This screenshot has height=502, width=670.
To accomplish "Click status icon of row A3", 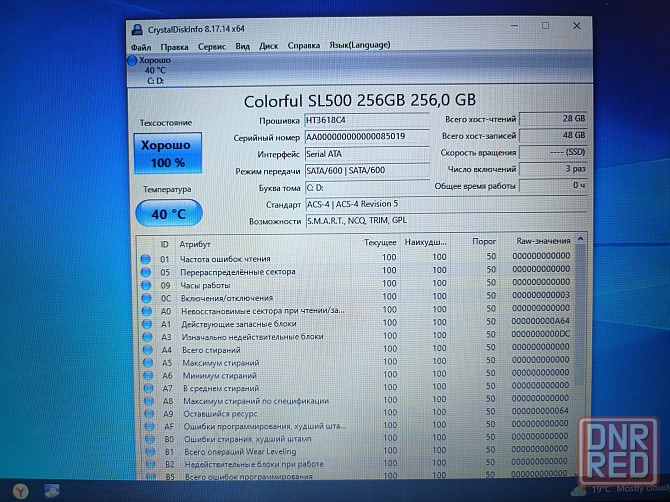I will point(147,337).
